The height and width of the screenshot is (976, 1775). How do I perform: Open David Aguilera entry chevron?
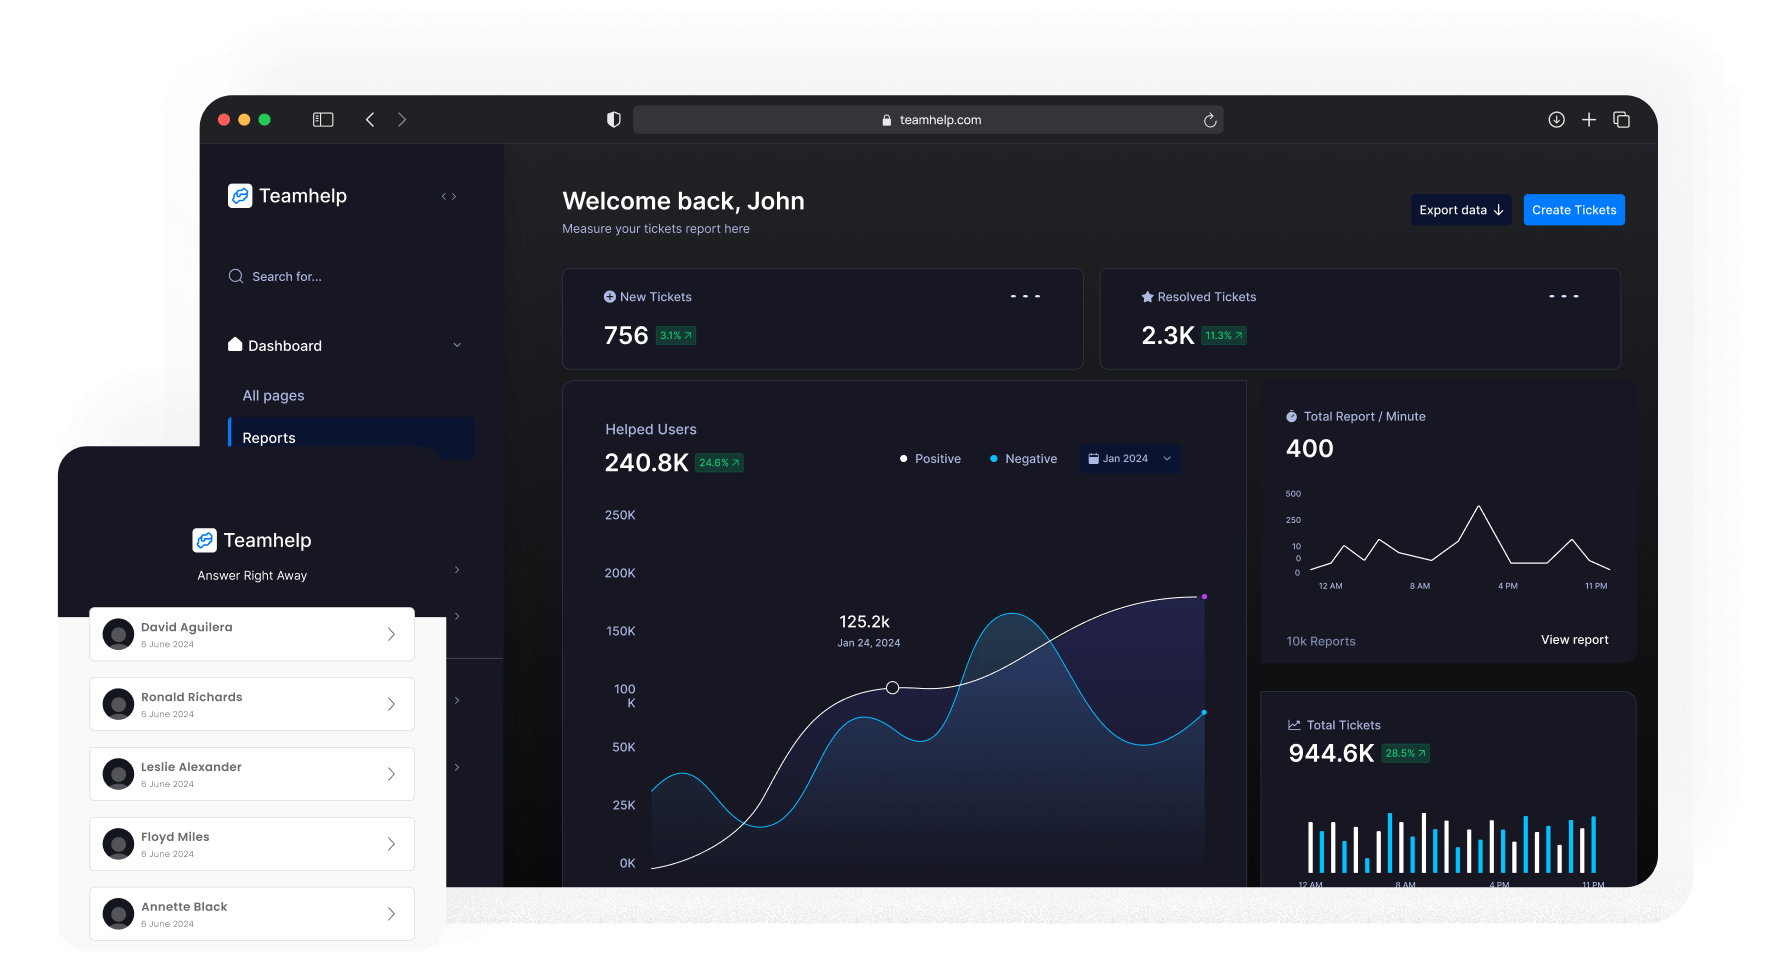point(391,634)
